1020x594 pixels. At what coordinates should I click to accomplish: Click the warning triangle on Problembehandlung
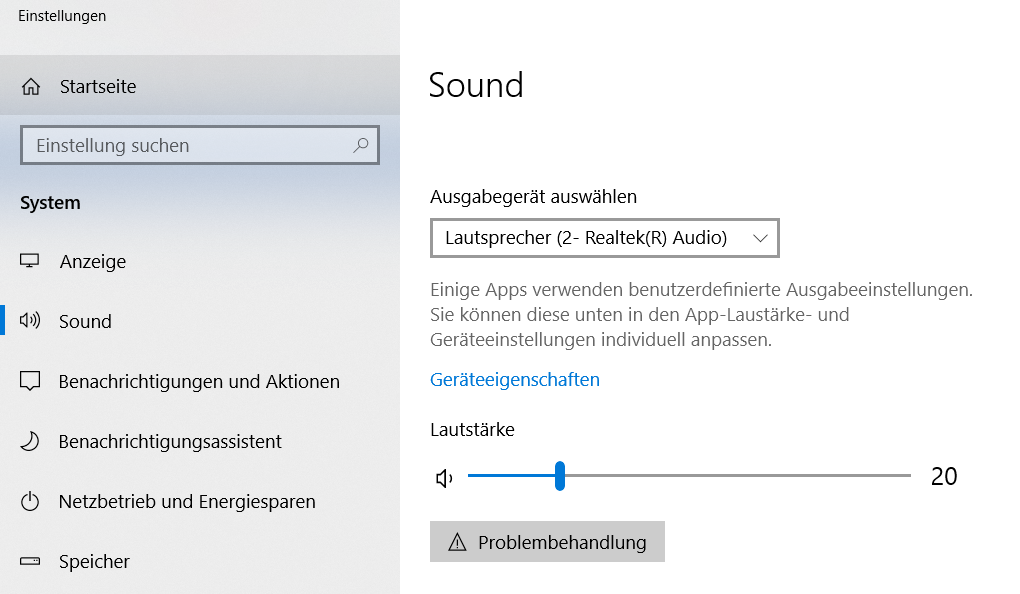pyautogui.click(x=457, y=542)
